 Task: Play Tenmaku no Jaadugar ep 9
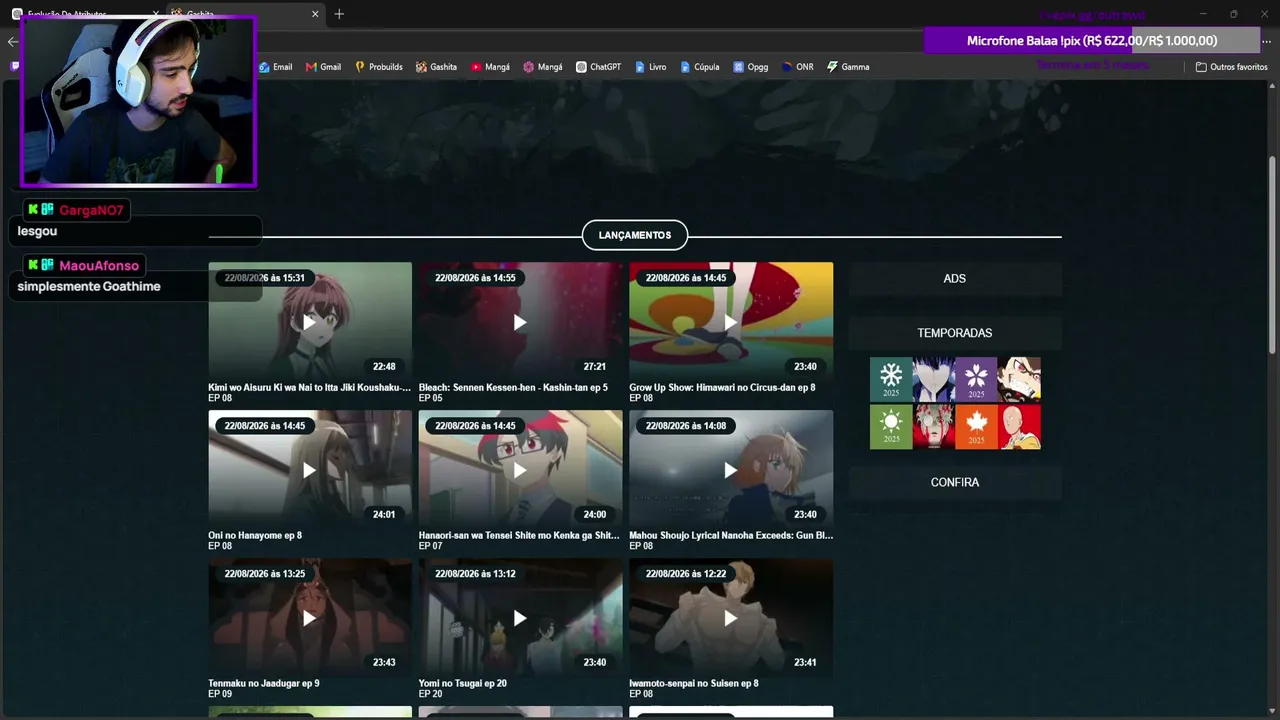click(x=310, y=618)
